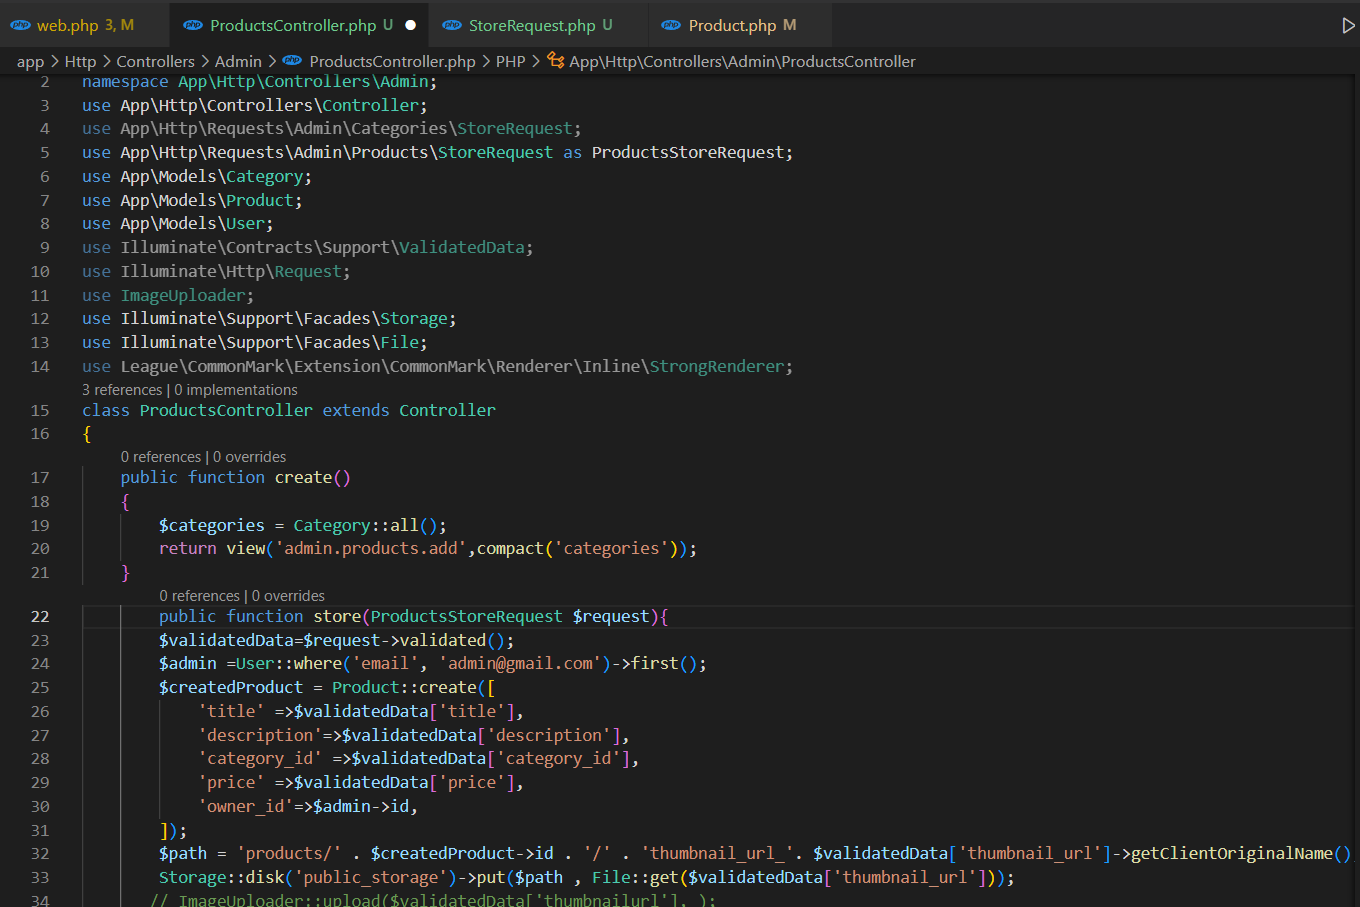Open the 'PHP' breadcrumb segment
This screenshot has height=907, width=1360.
pyautogui.click(x=510, y=61)
